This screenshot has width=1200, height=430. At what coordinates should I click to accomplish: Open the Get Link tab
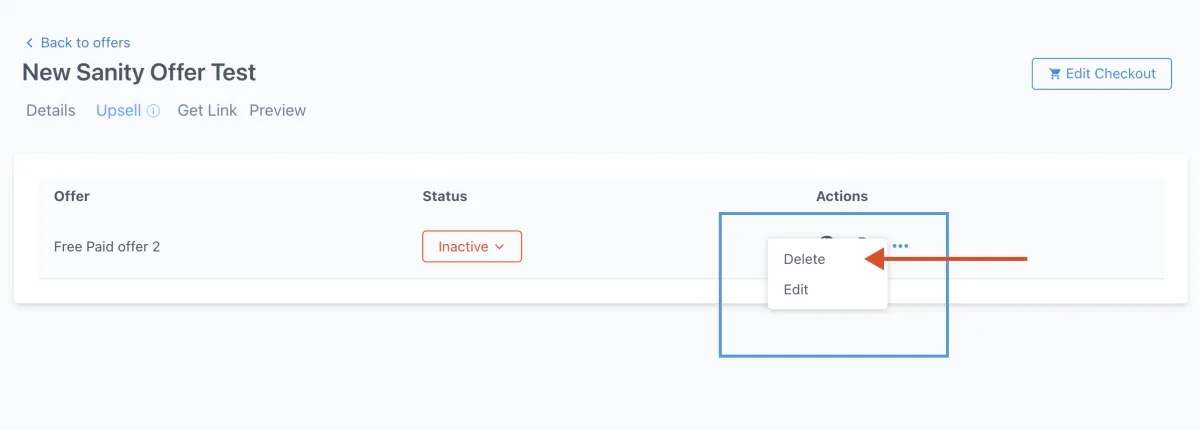[x=207, y=111]
